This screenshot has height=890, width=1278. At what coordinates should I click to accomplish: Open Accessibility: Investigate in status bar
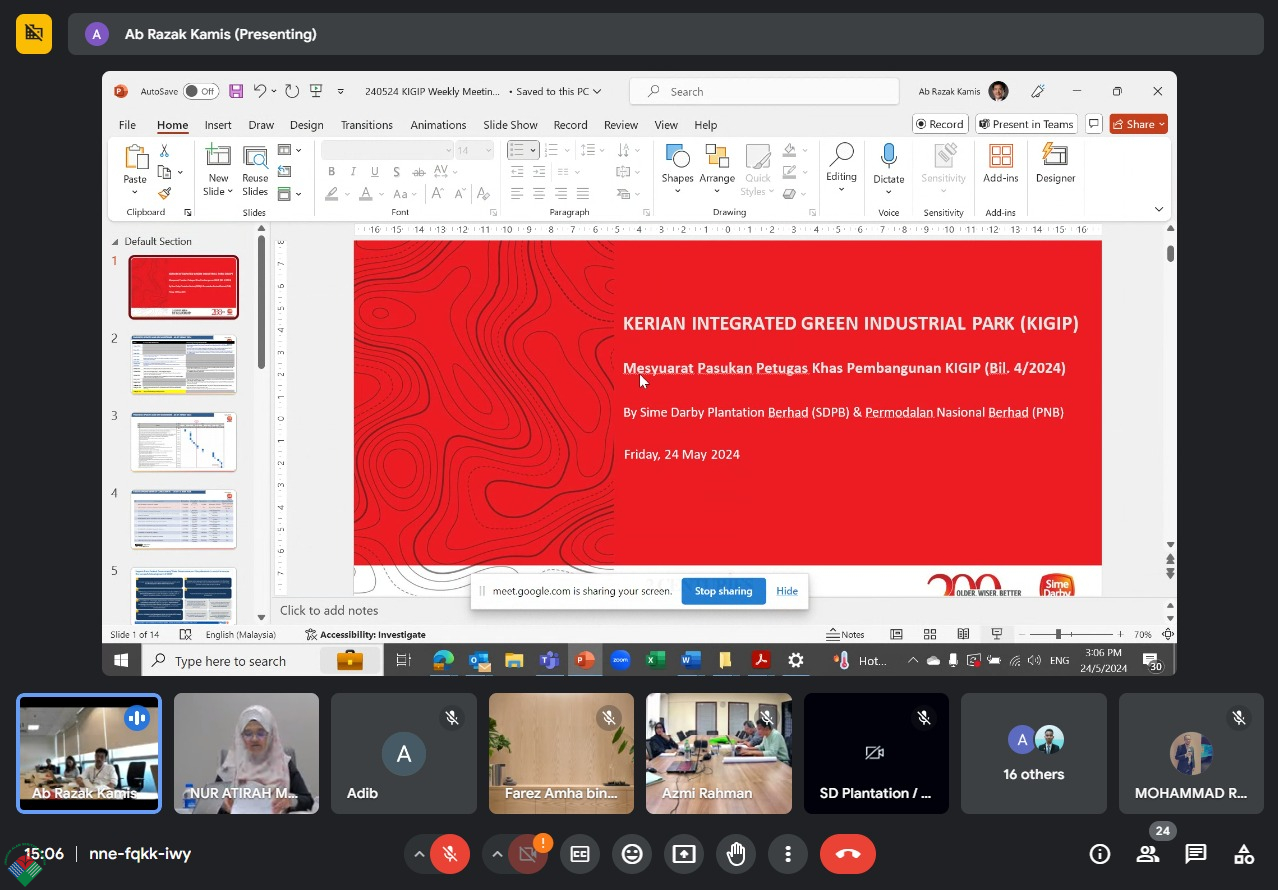365,634
